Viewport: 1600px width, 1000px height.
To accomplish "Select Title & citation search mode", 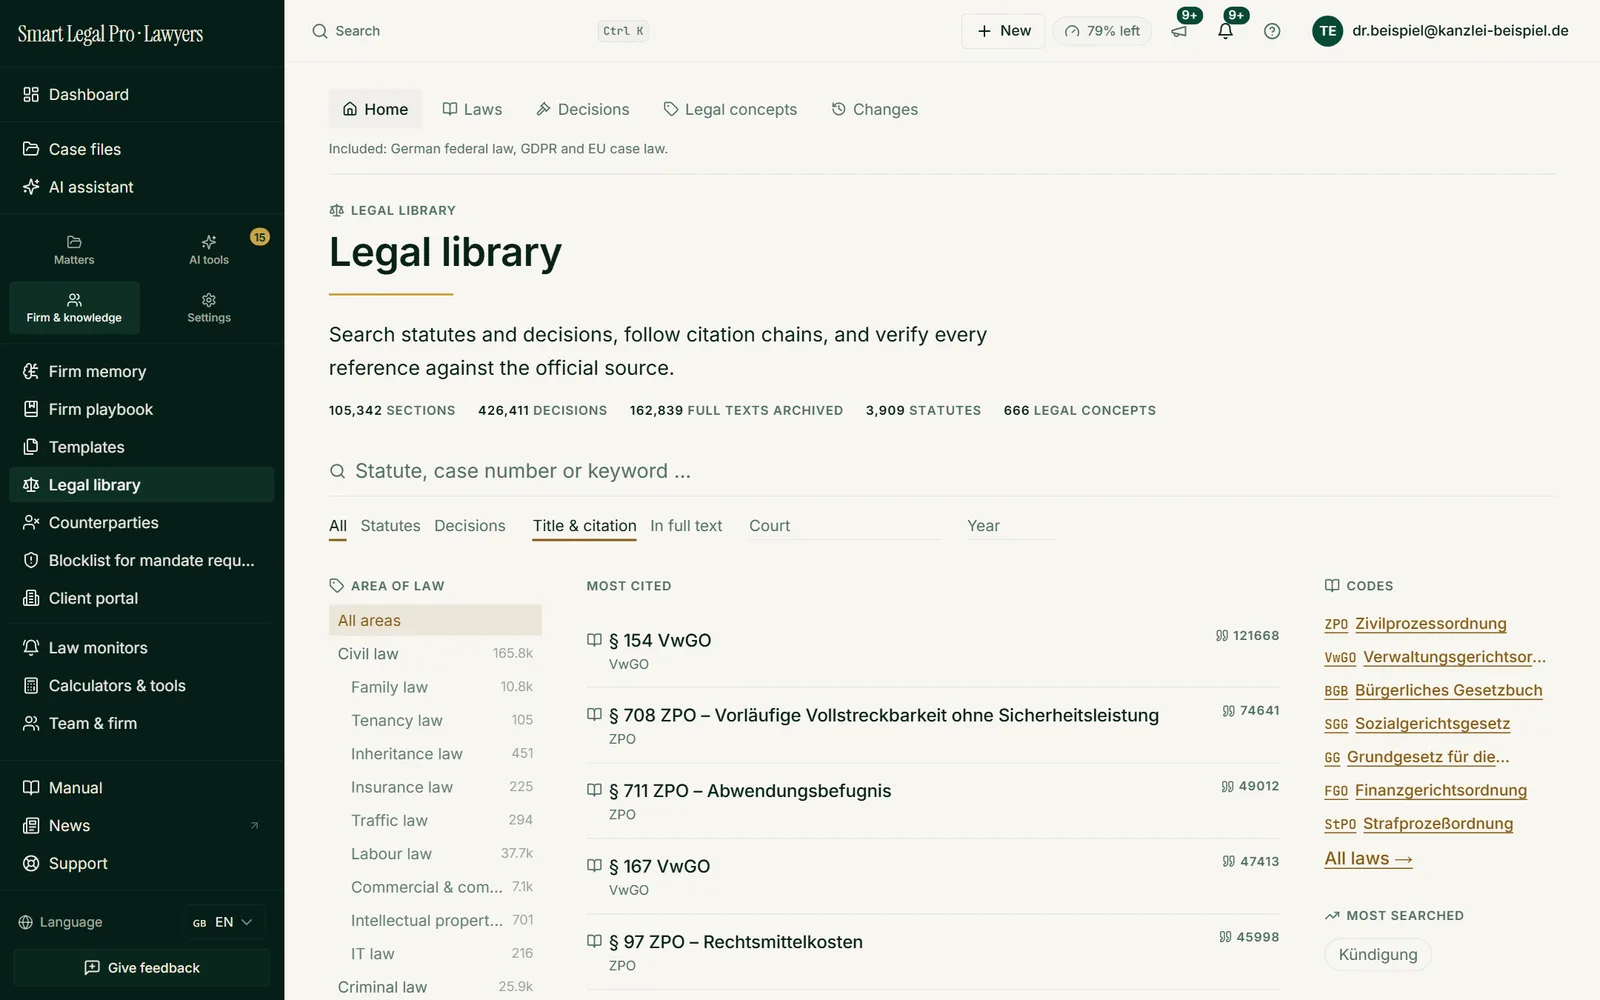I will 584,526.
